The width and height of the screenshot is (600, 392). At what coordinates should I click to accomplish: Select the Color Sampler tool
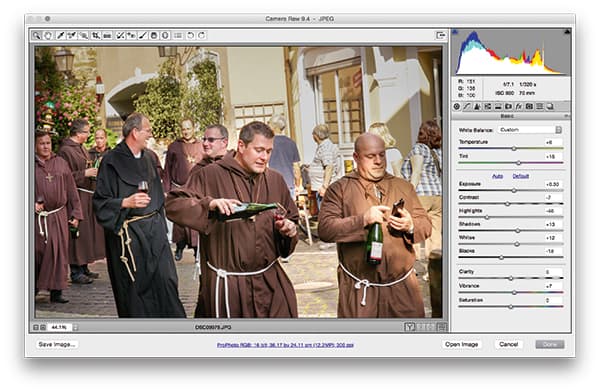(x=72, y=36)
